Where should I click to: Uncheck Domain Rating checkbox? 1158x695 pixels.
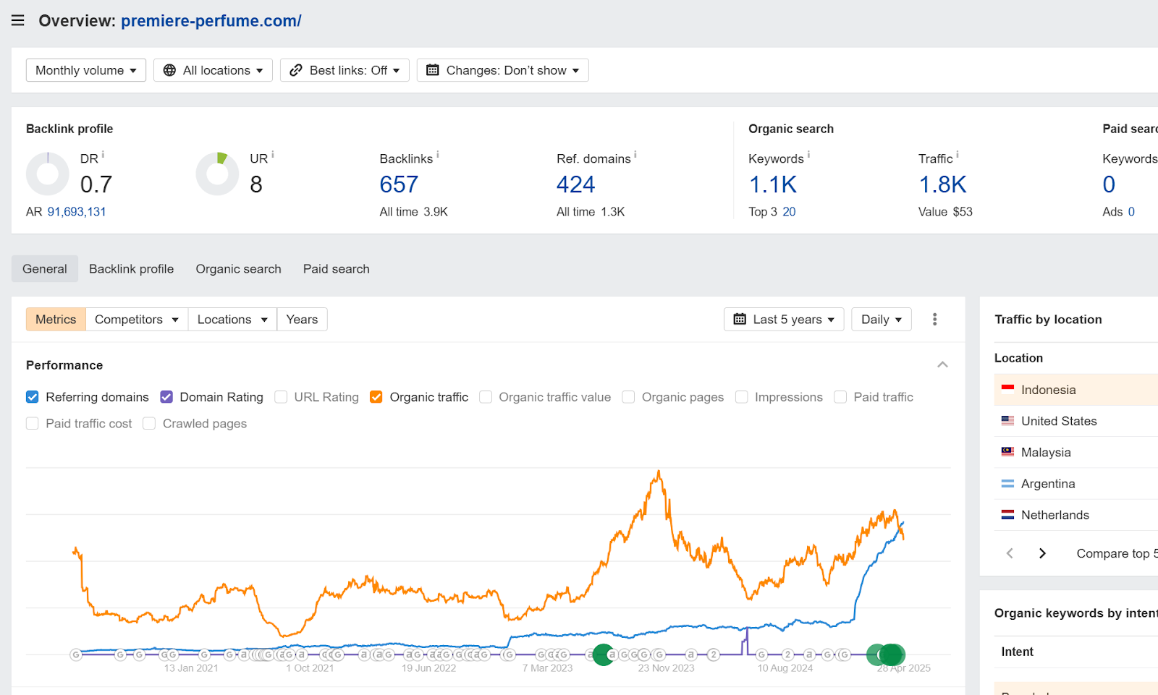pyautogui.click(x=166, y=397)
